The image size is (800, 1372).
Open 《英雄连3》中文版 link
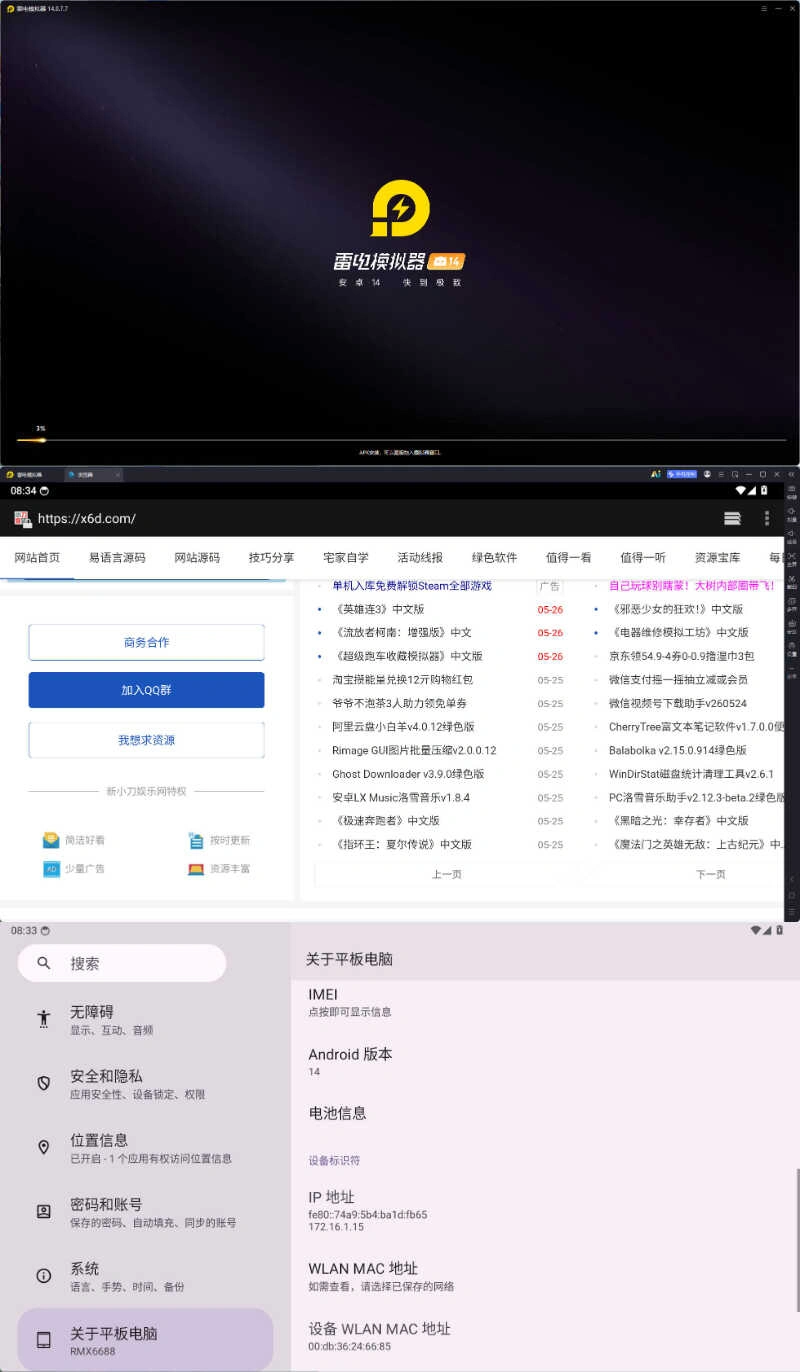click(x=379, y=609)
